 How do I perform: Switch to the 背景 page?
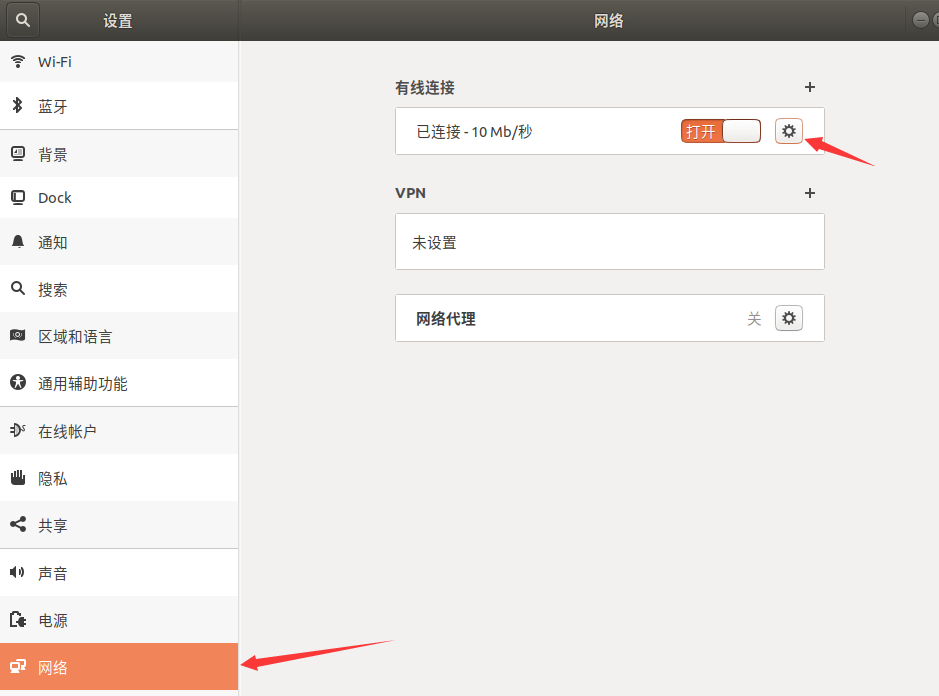(x=119, y=154)
